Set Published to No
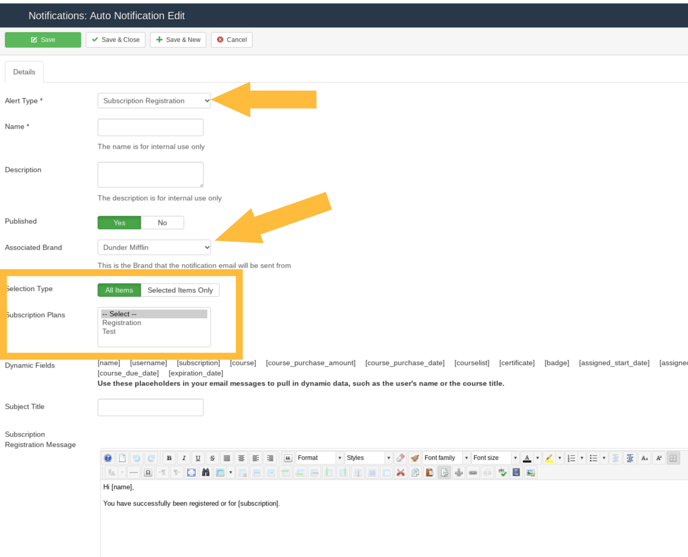 pyautogui.click(x=162, y=223)
